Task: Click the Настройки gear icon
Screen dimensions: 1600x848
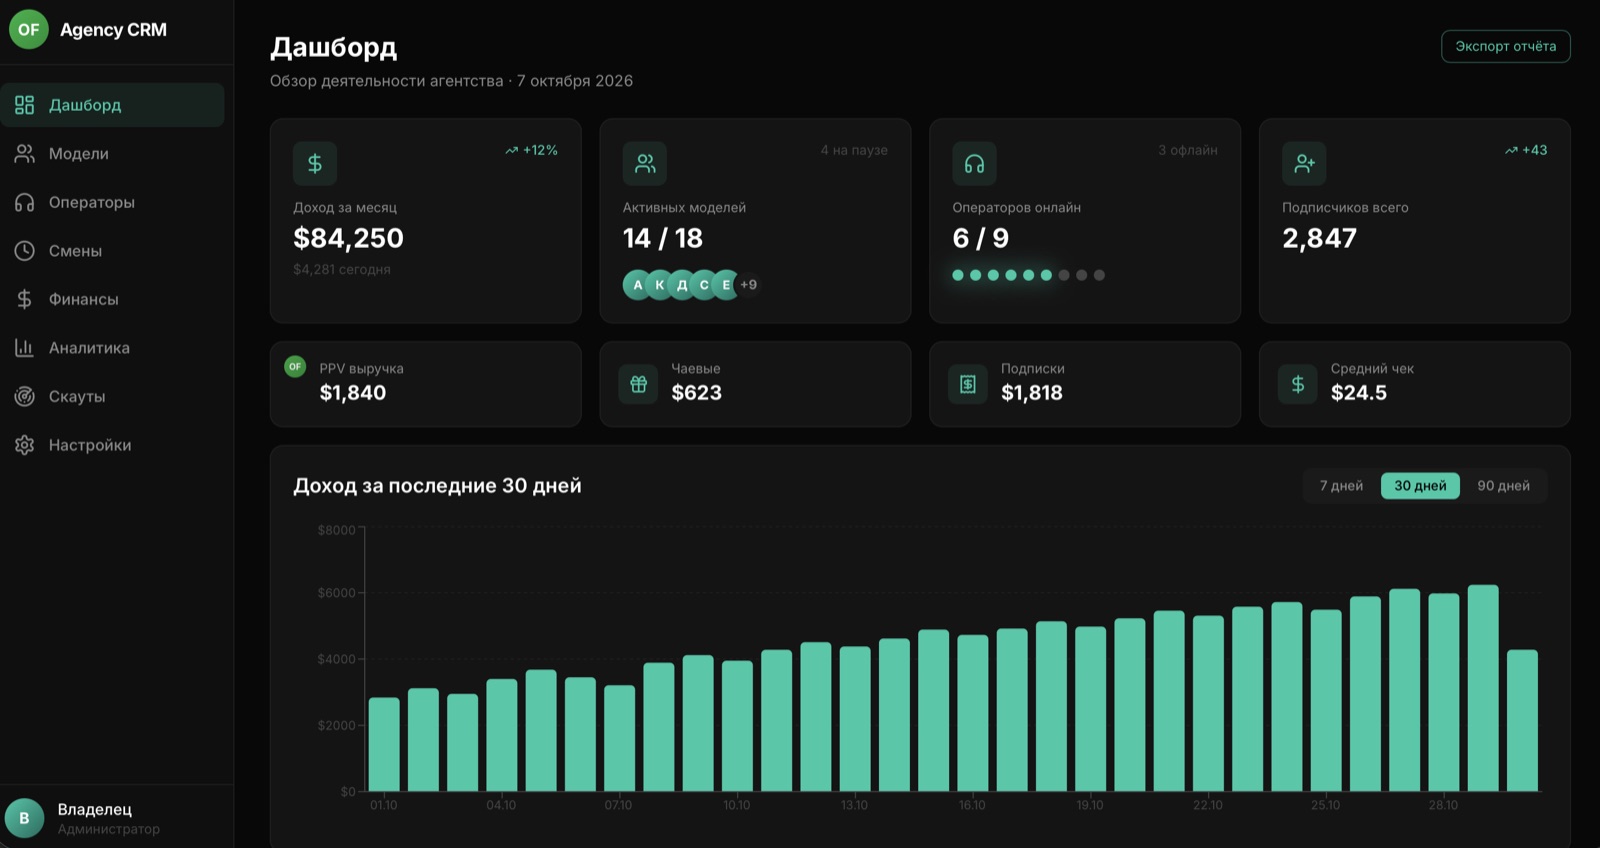Action: 24,445
